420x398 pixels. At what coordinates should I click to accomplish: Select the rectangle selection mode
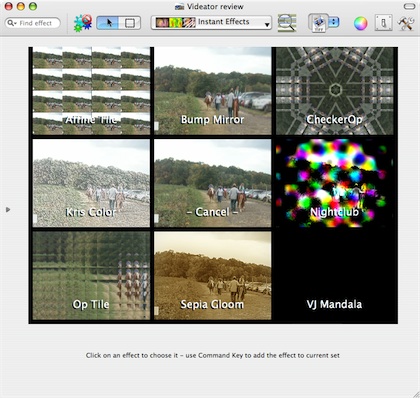pos(130,23)
